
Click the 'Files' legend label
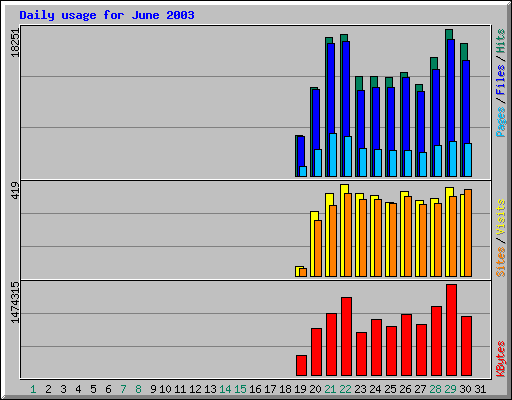pyautogui.click(x=500, y=80)
